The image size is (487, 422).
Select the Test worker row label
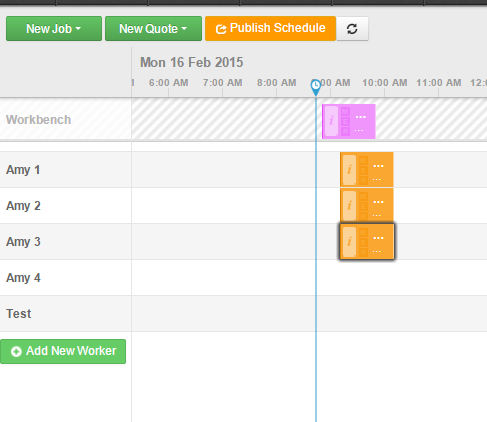point(19,314)
